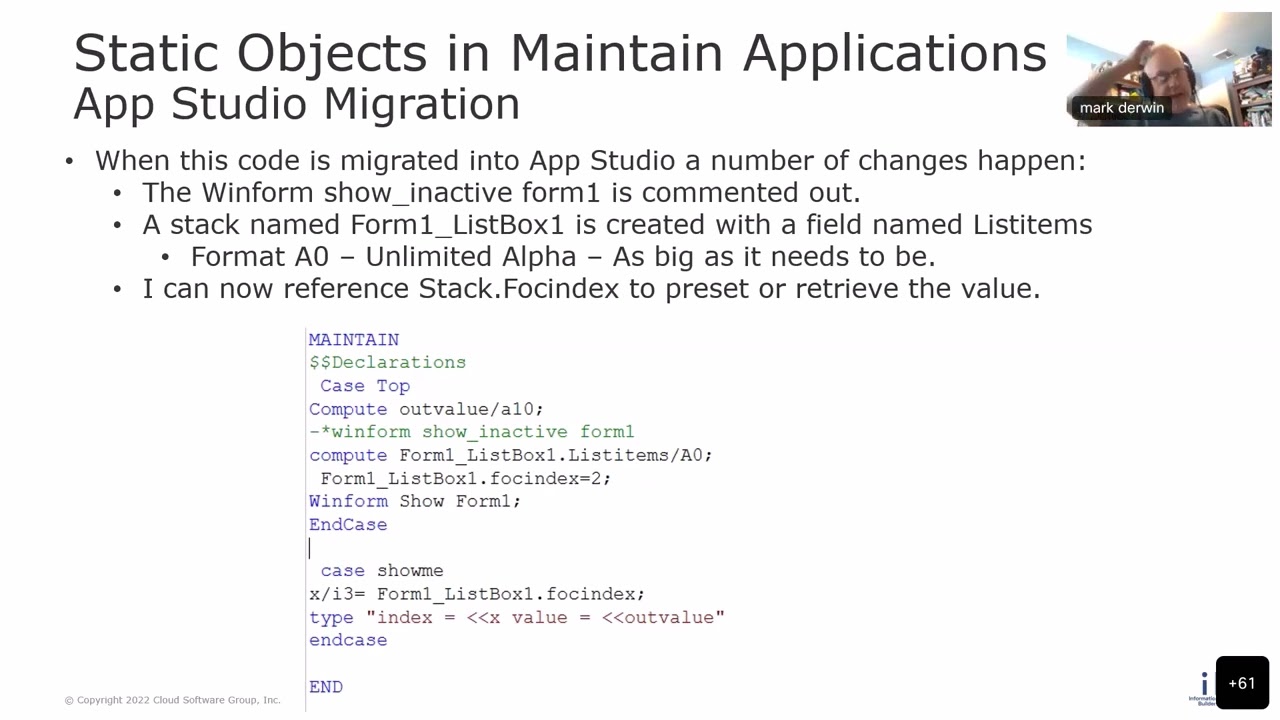Click the +61 participants overflow badge

1242,683
